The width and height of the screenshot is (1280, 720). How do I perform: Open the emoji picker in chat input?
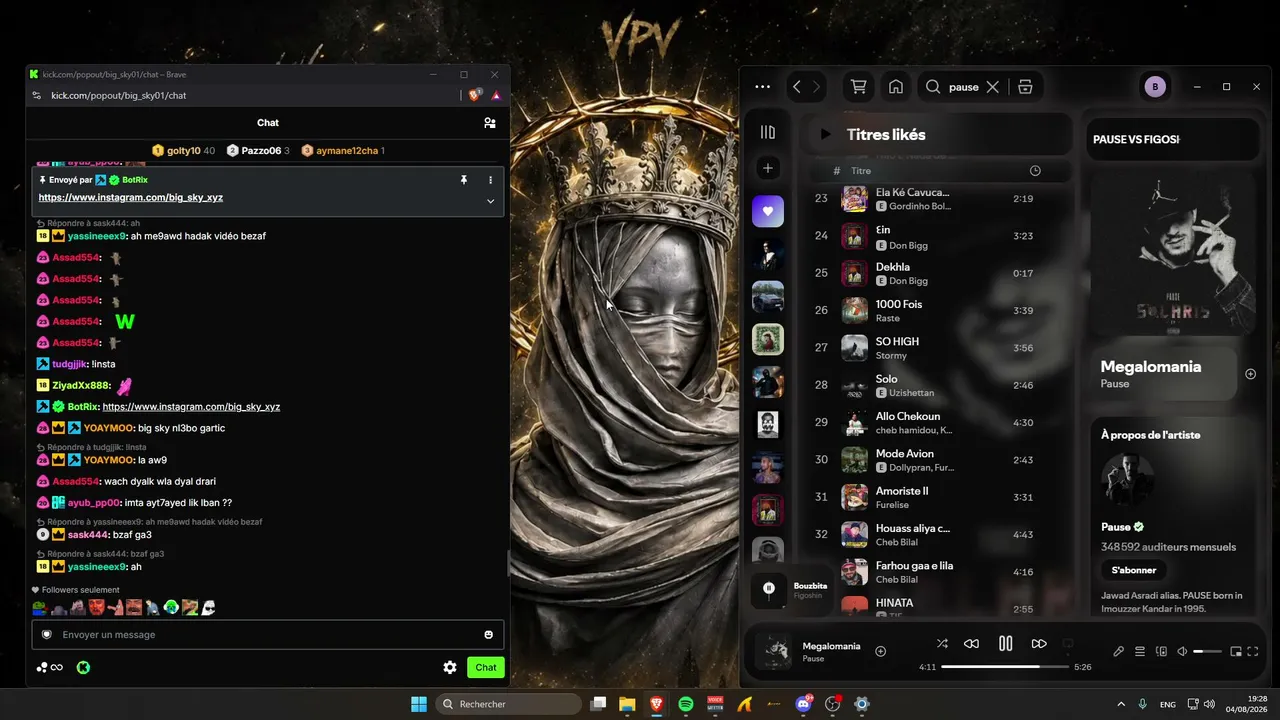(488, 635)
